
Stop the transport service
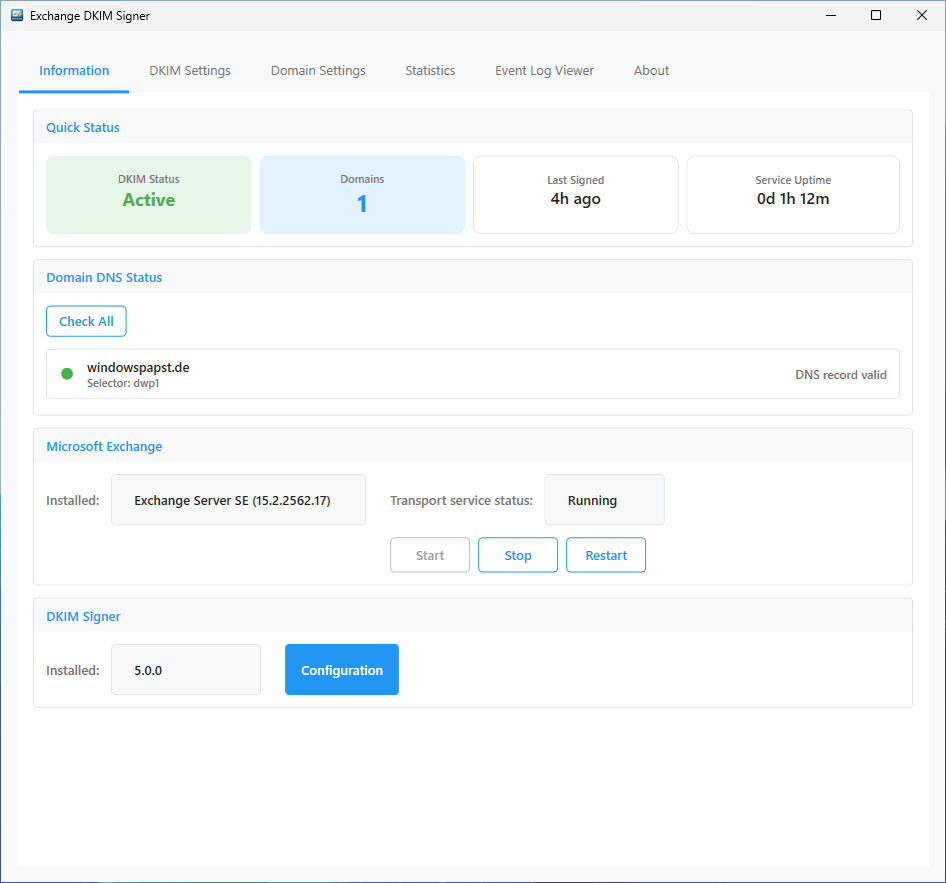click(x=518, y=556)
